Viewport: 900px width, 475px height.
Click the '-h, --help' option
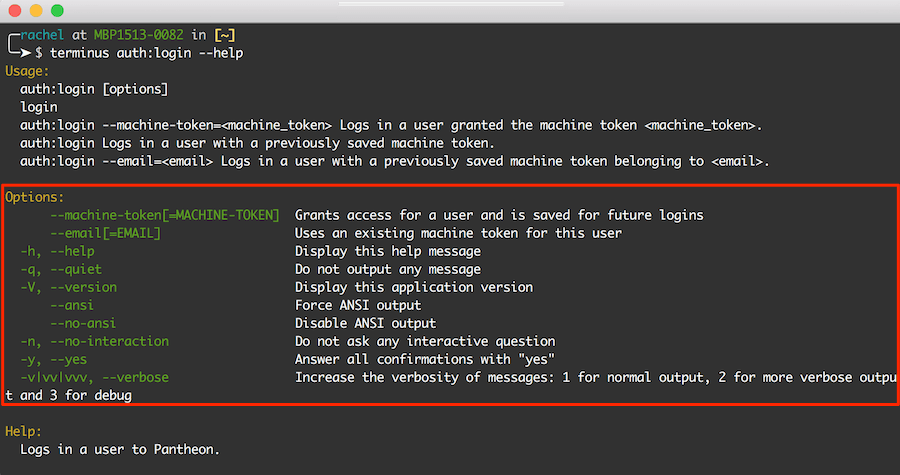point(57,251)
